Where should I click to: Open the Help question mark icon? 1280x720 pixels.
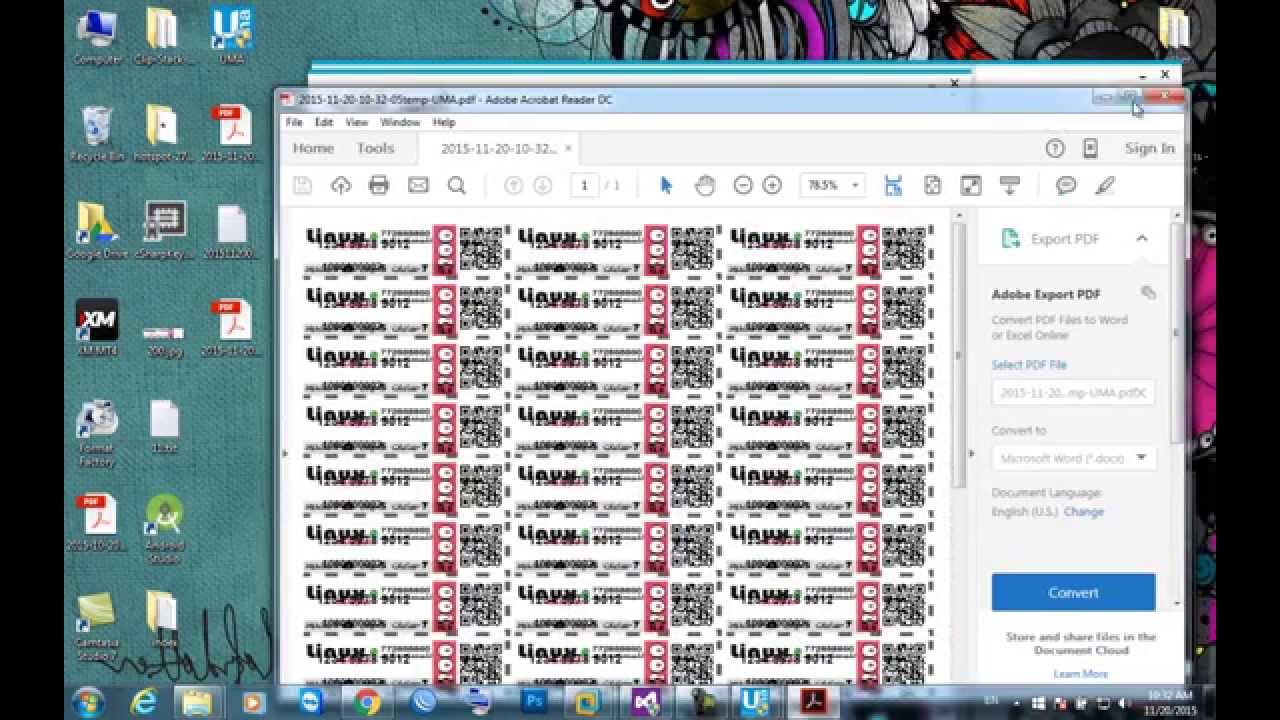[1055, 148]
